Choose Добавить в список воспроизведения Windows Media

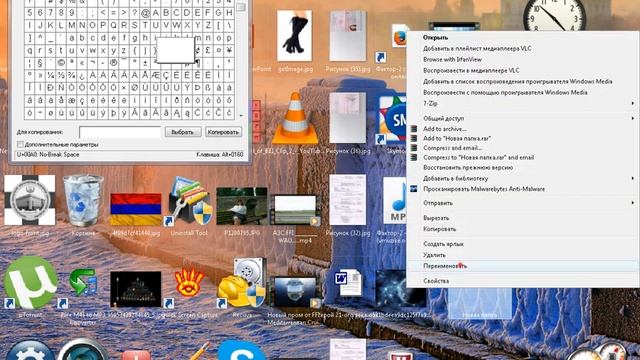(x=522, y=82)
